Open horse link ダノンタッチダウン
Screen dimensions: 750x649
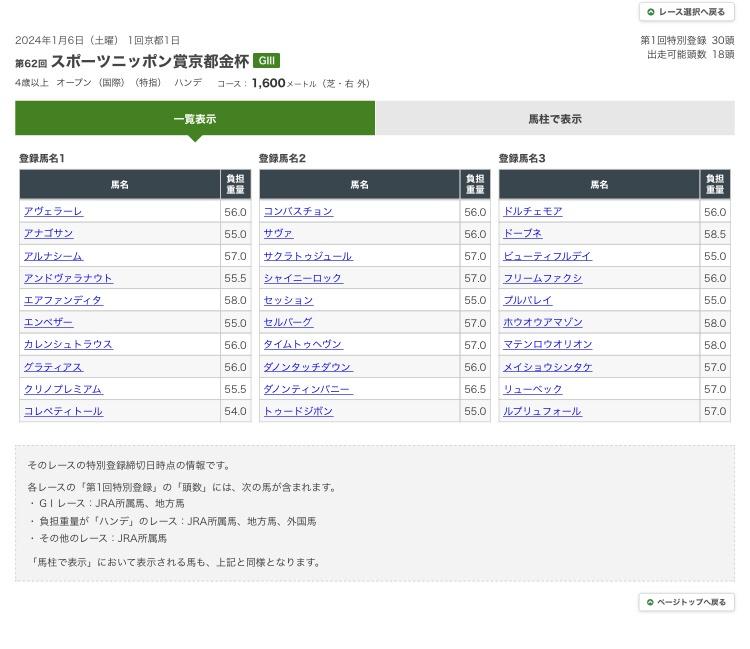coord(309,367)
